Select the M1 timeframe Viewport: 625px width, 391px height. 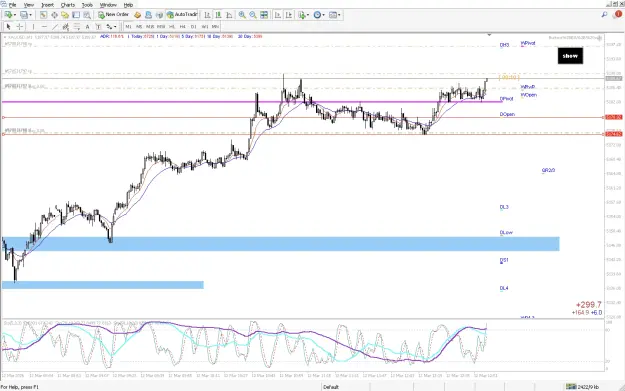point(128,27)
